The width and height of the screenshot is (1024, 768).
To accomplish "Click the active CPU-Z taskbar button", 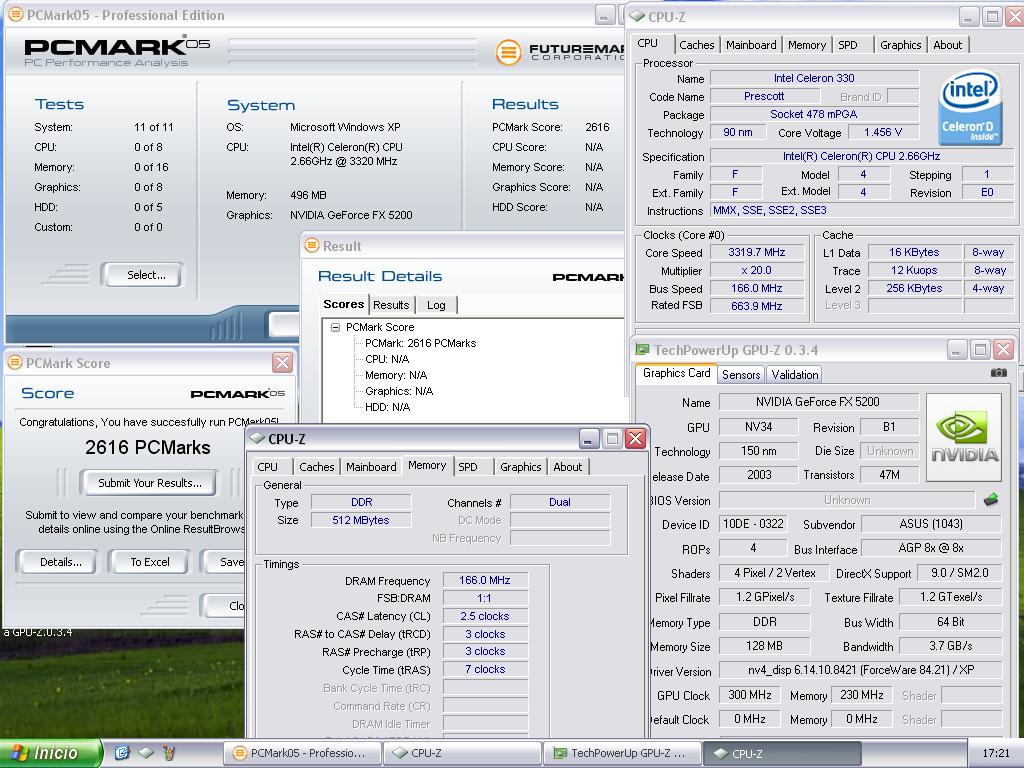I will (782, 753).
